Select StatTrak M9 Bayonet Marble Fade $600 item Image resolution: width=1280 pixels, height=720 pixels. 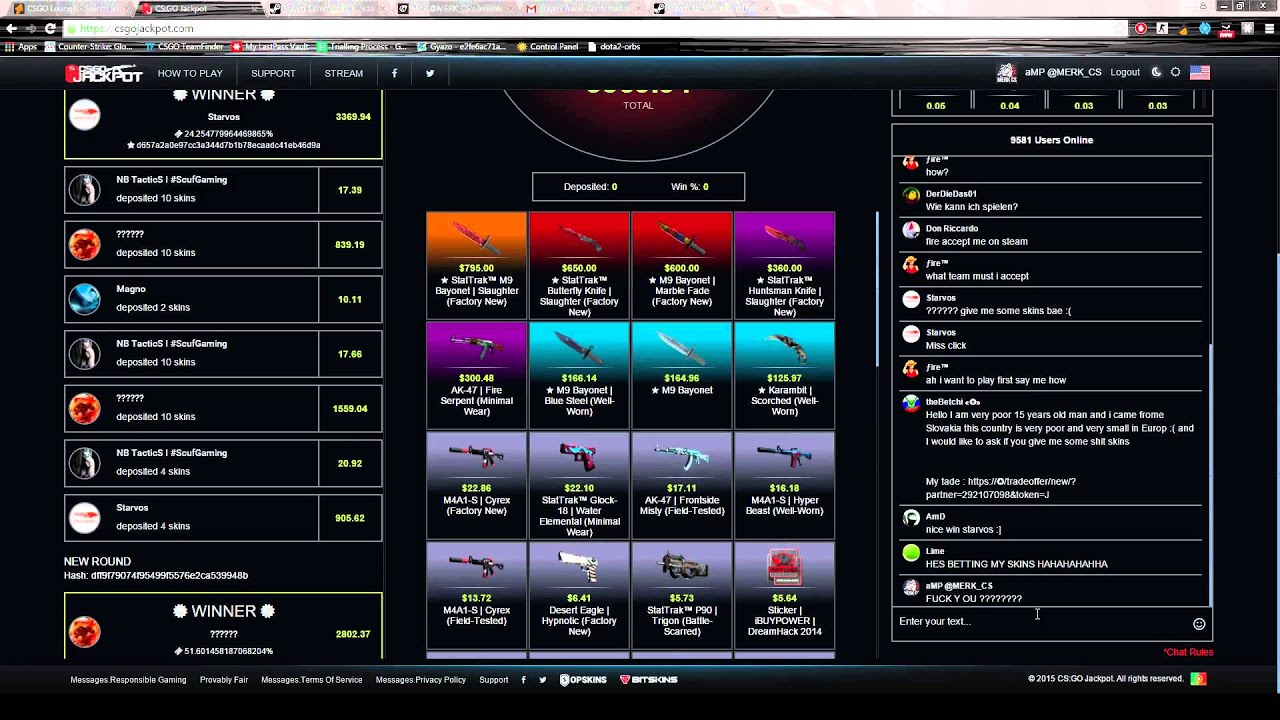click(x=682, y=264)
